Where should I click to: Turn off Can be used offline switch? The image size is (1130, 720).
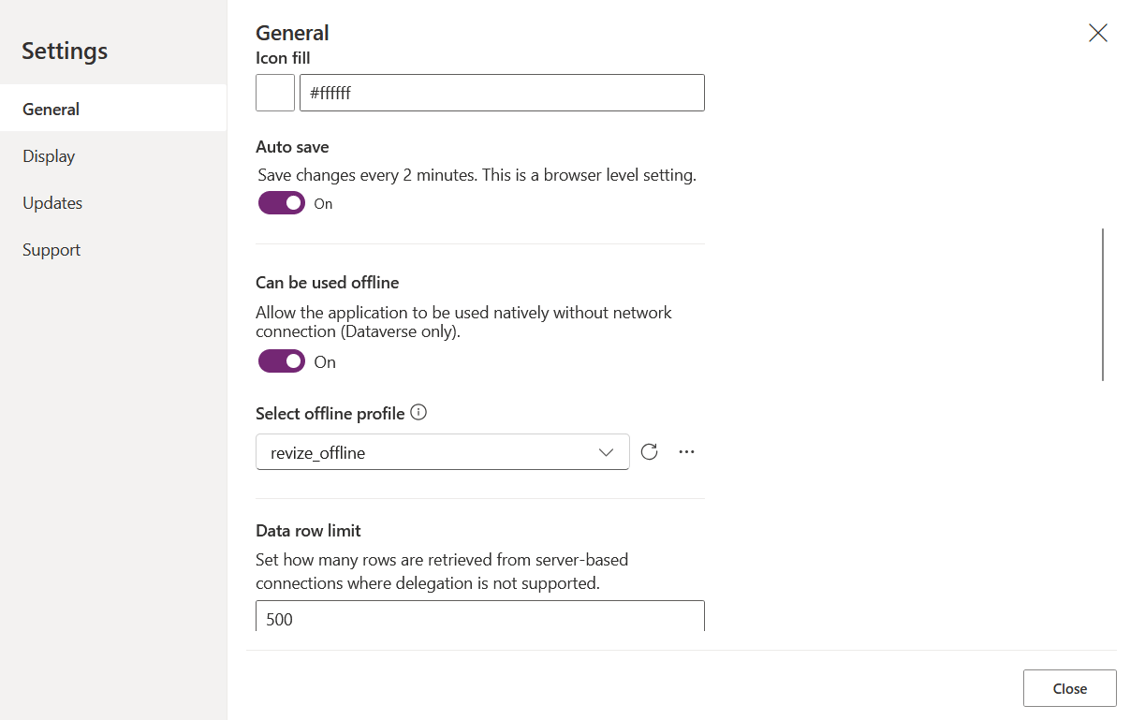(281, 361)
